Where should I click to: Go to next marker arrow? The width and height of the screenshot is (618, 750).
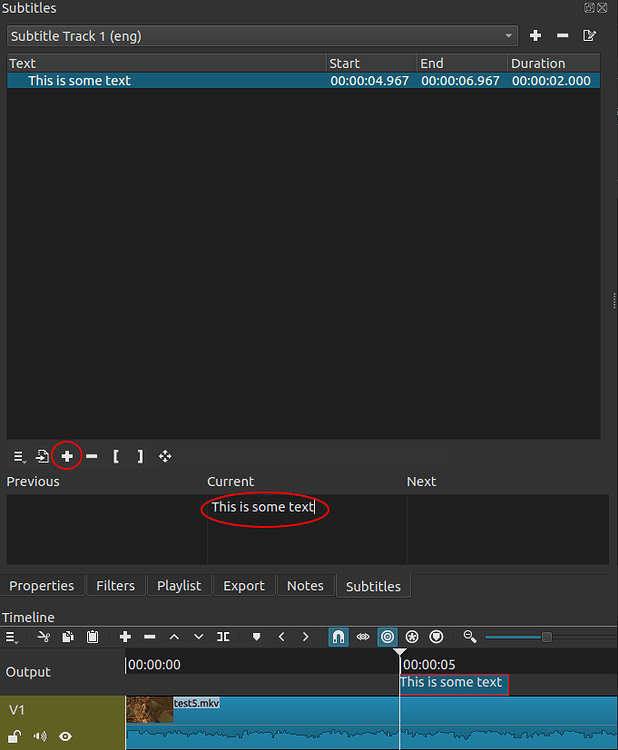click(x=306, y=637)
